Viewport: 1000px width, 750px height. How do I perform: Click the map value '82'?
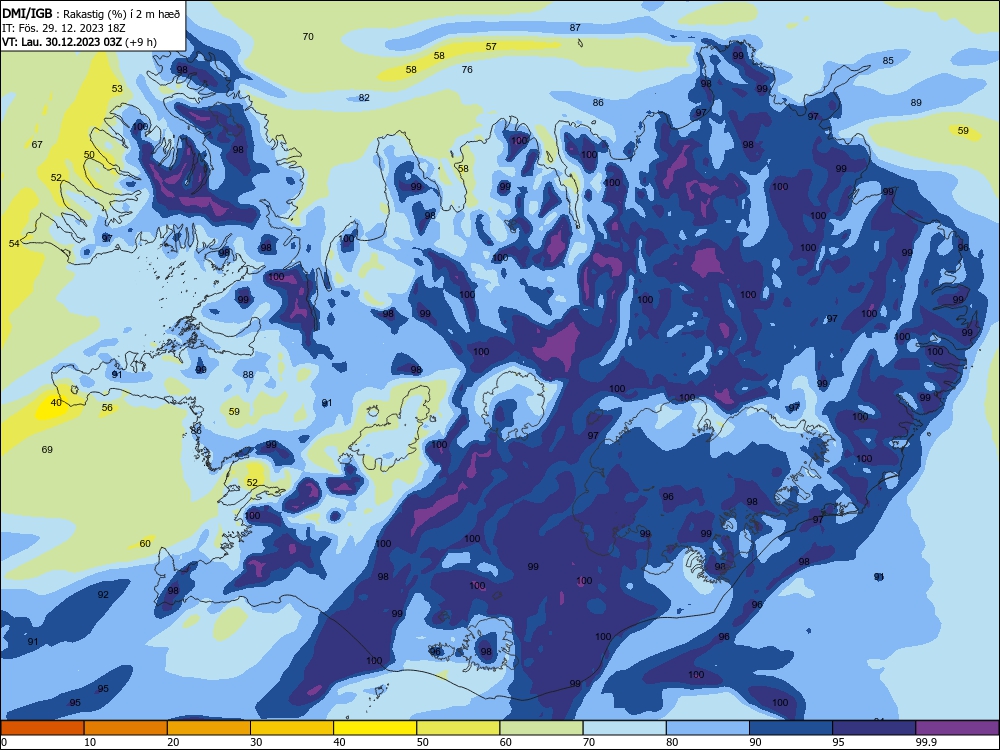point(364,98)
